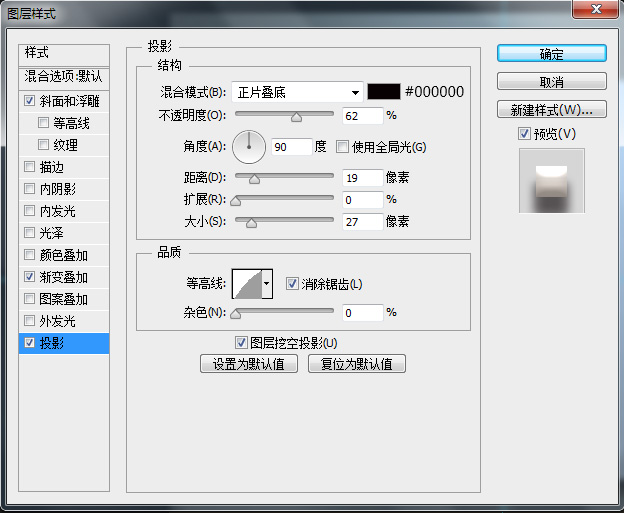Focus the 杂色 value field
The image size is (624, 513).
point(363,312)
